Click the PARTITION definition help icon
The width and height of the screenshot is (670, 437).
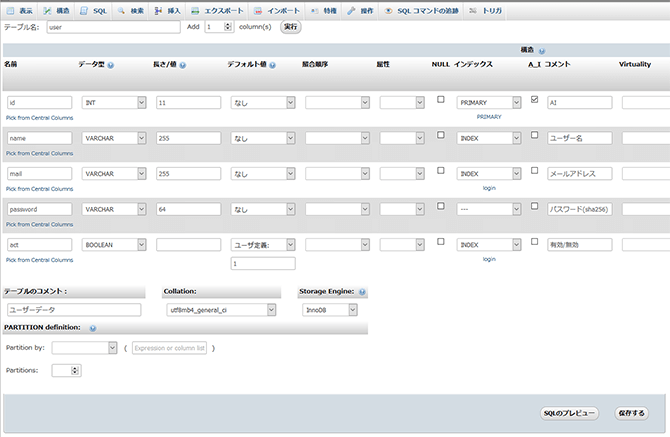coord(92,328)
